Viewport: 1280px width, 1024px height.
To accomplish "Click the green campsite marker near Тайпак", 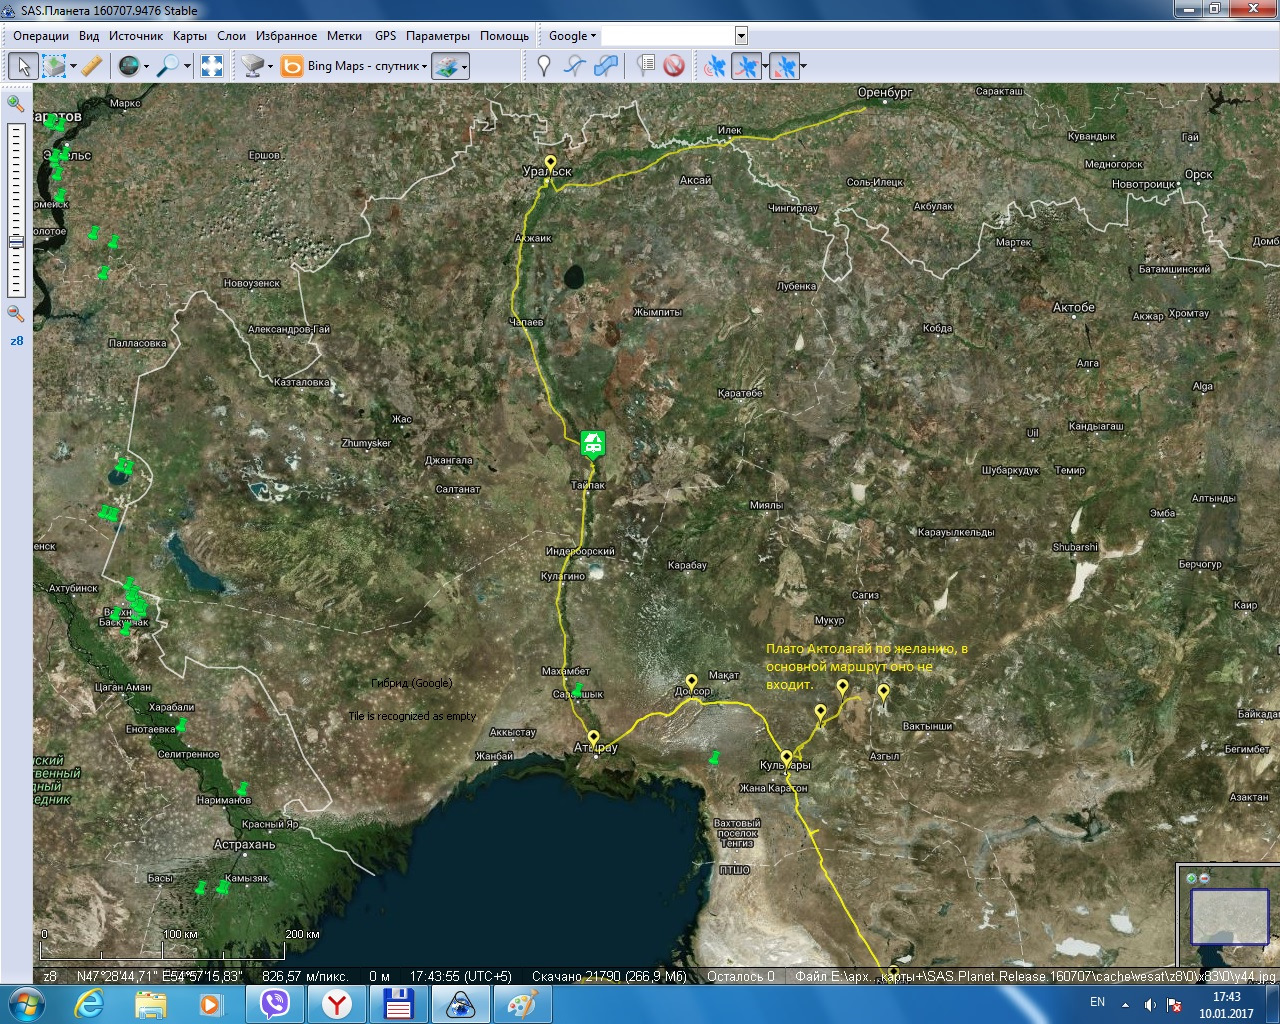I will pos(593,443).
